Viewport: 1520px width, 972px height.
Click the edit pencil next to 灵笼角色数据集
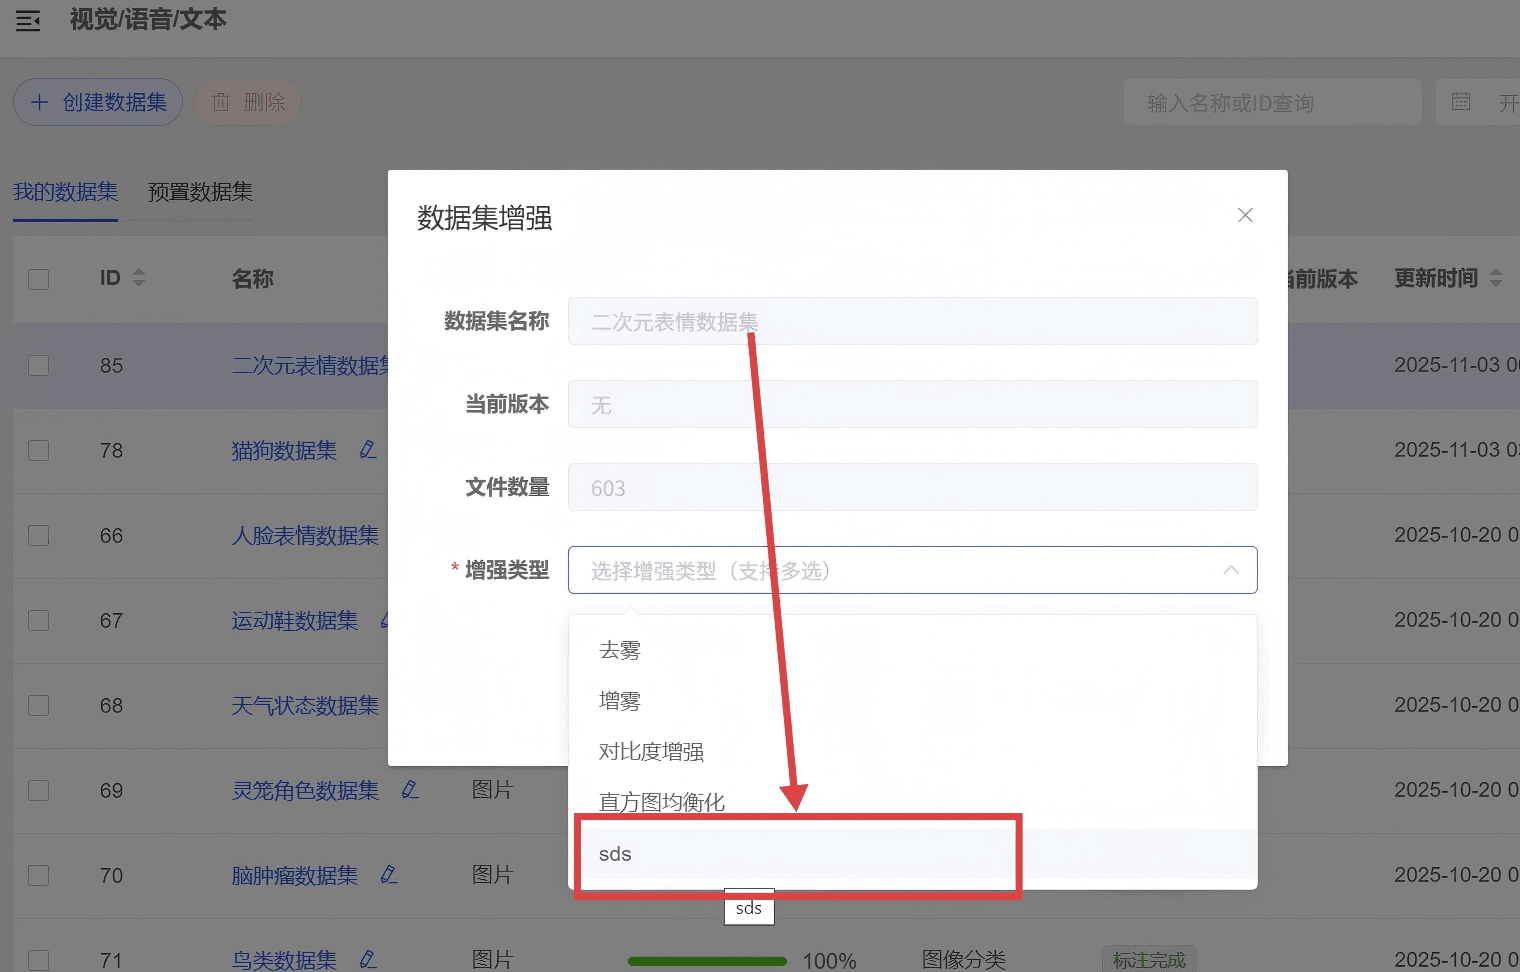(410, 790)
